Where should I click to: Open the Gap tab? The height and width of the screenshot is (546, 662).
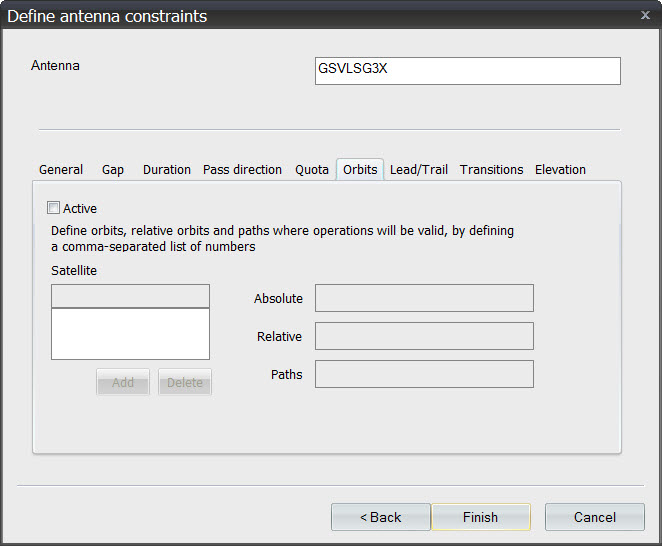(x=113, y=170)
